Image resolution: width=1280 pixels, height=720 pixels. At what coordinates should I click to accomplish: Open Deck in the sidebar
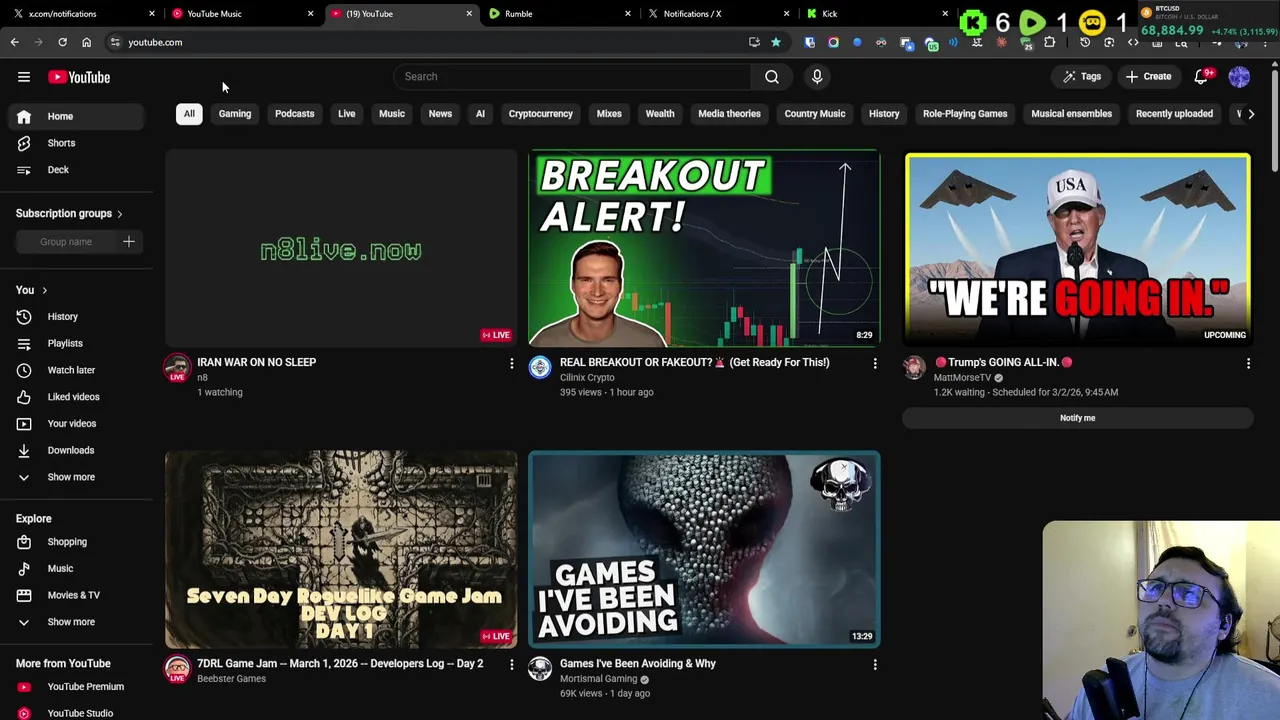click(77, 170)
